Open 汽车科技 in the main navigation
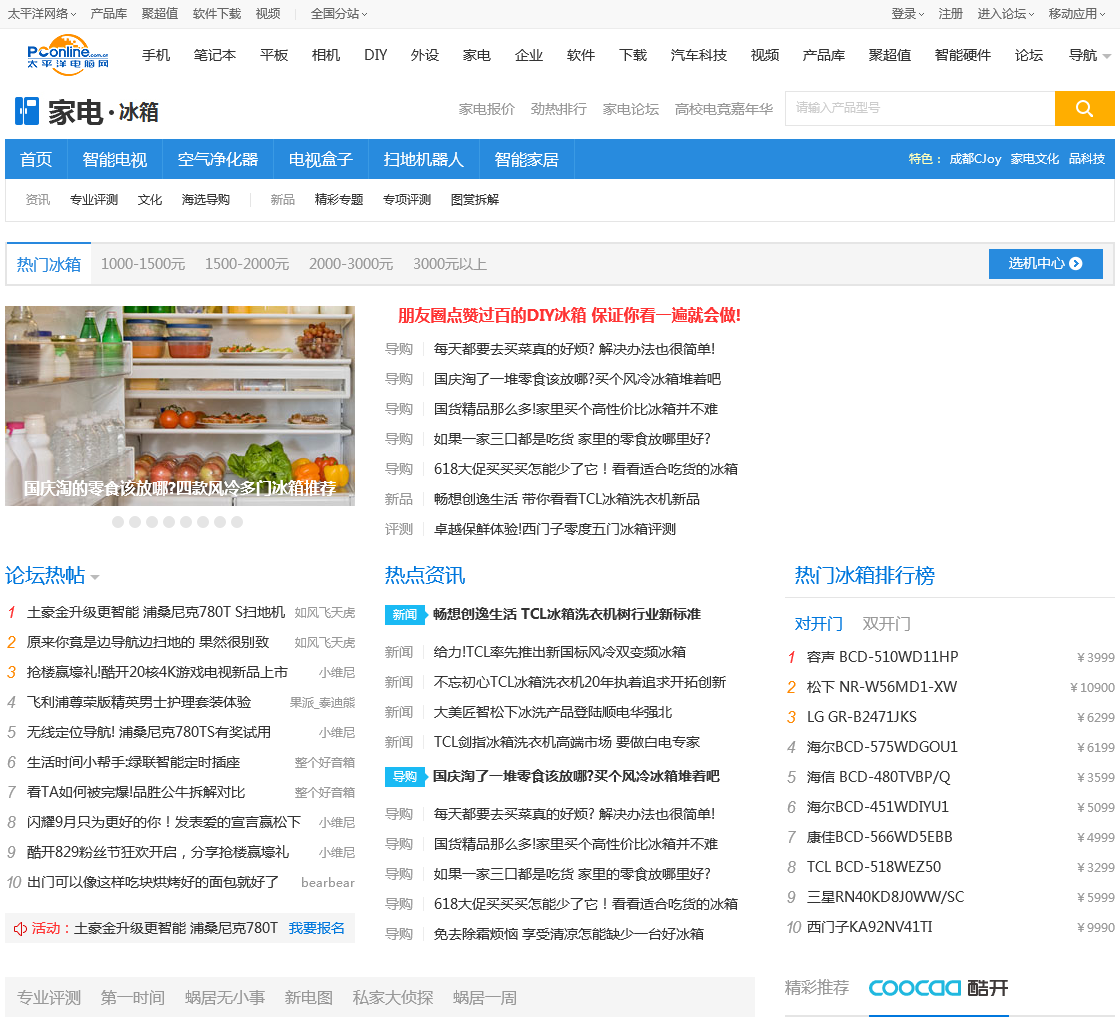This screenshot has height=1018, width=1120. [699, 55]
